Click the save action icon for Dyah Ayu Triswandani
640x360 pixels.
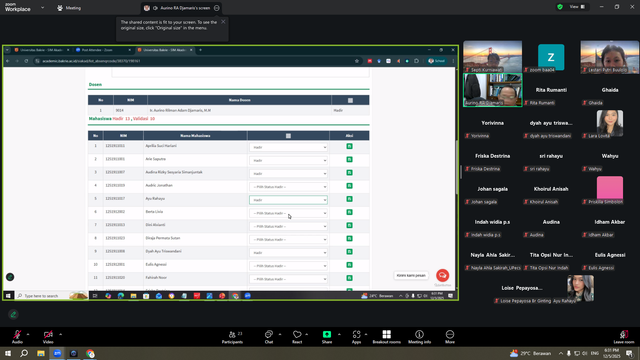(x=349, y=252)
